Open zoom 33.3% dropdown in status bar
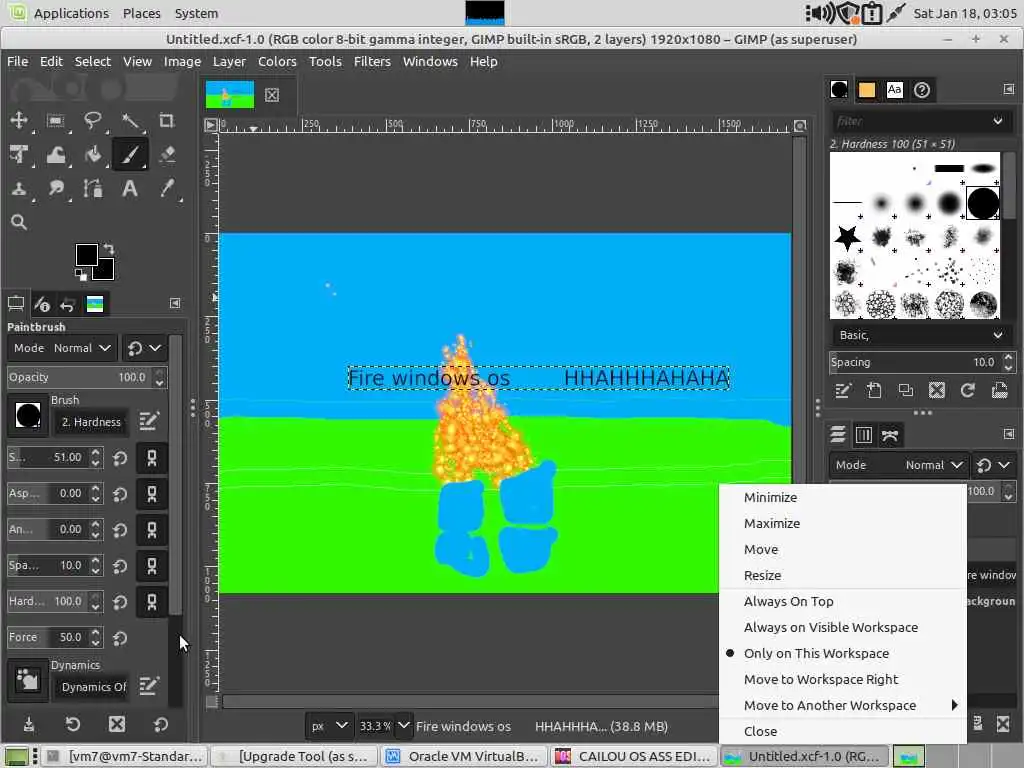The width and height of the screenshot is (1024, 768). click(404, 726)
